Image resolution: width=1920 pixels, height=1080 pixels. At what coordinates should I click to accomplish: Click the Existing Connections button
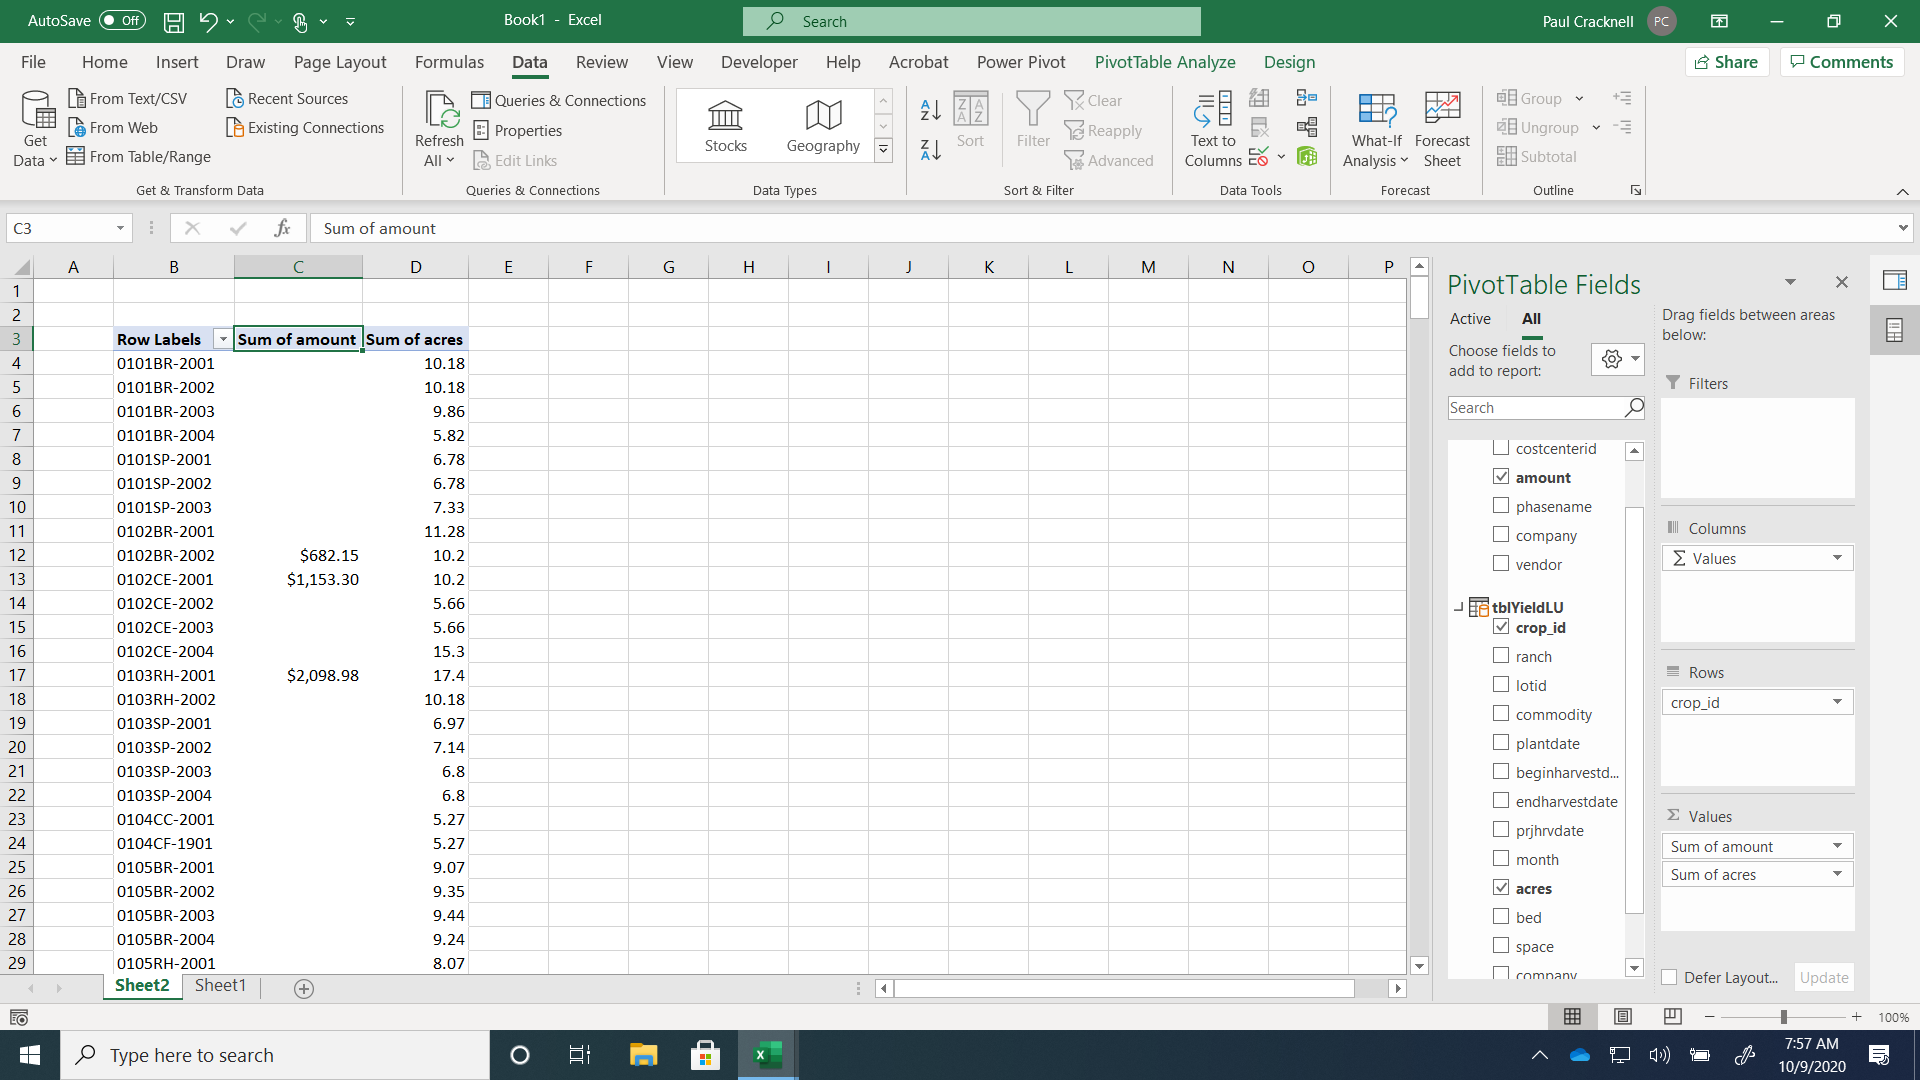click(305, 128)
